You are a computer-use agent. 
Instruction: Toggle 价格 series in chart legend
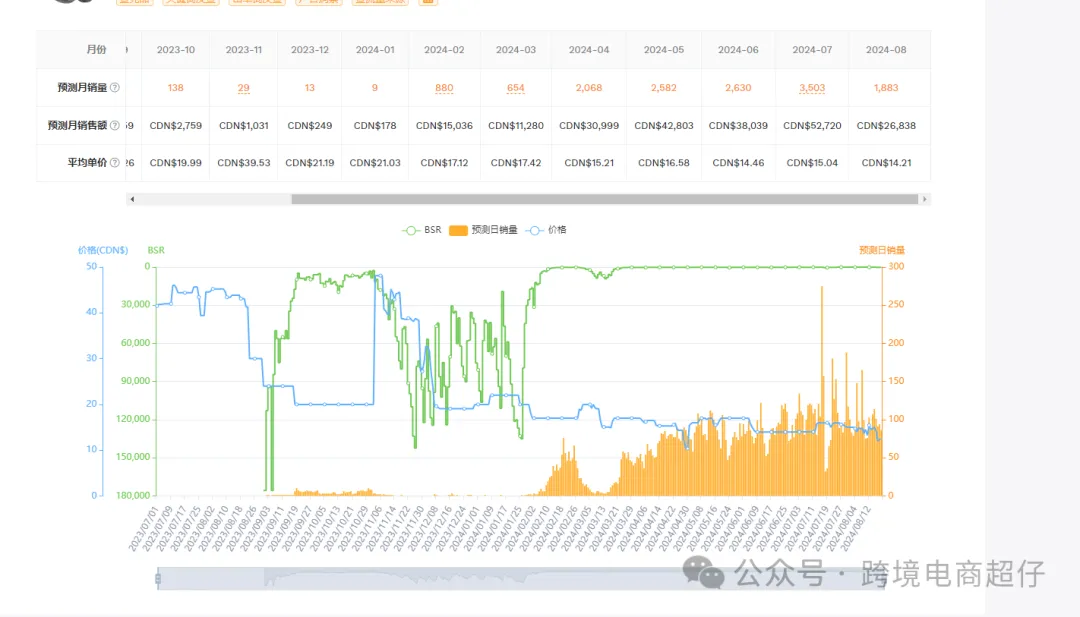coord(546,230)
